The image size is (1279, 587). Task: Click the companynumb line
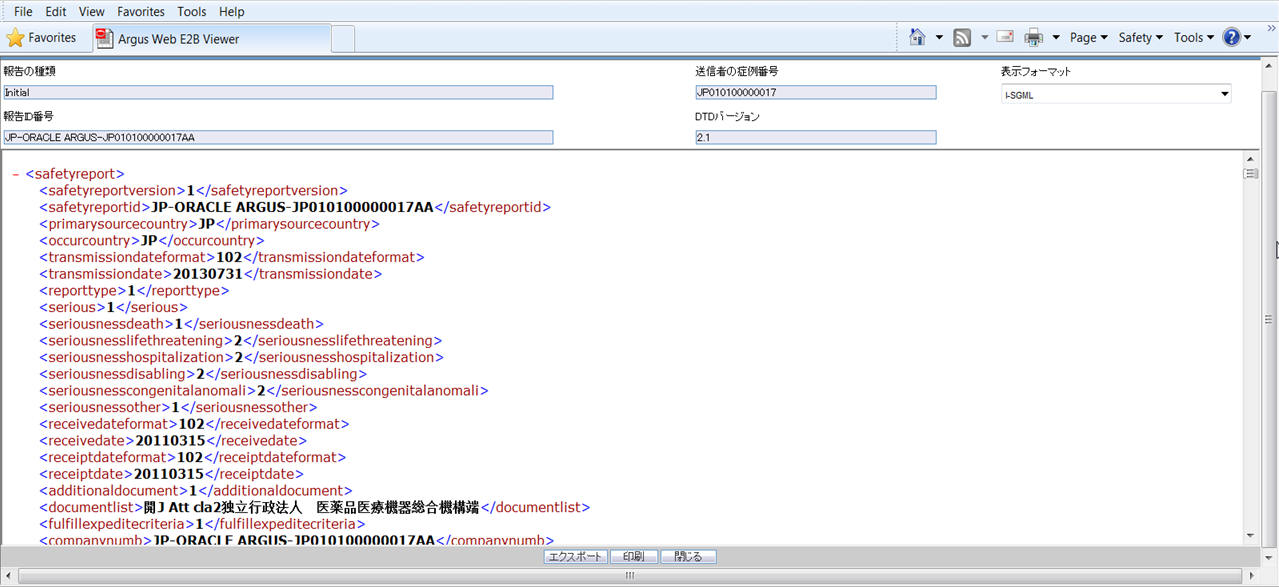point(296,540)
